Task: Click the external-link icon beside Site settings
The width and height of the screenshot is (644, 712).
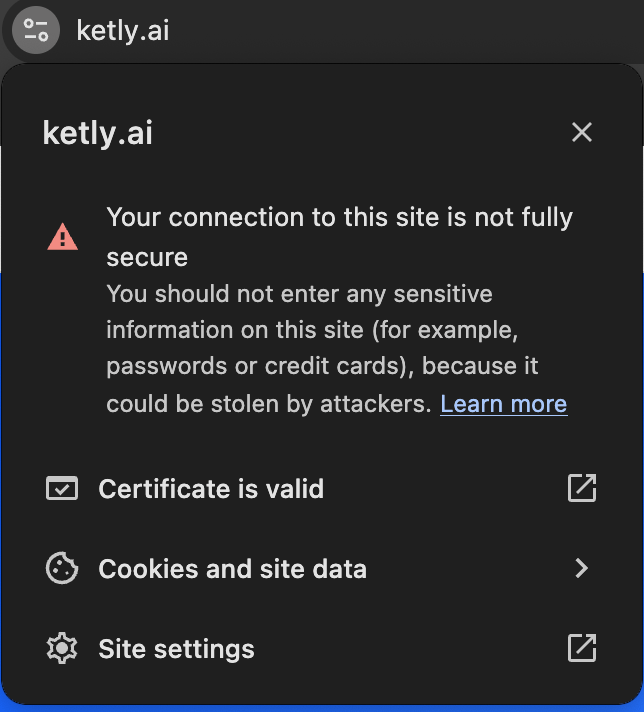Action: point(582,648)
